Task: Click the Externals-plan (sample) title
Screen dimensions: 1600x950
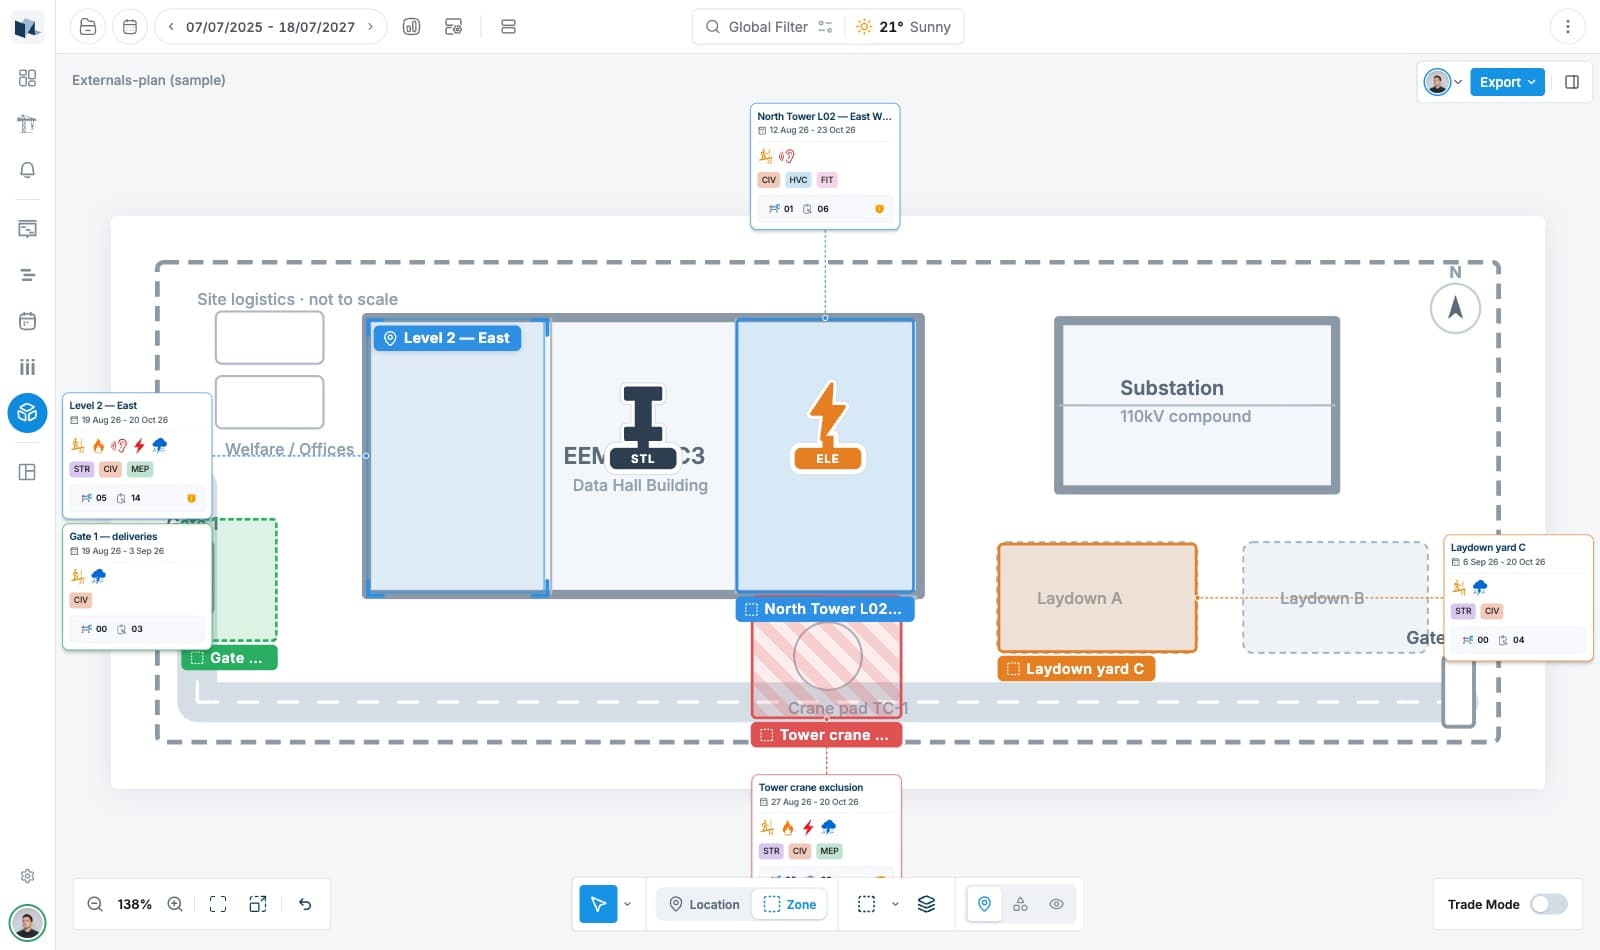Action: pyautogui.click(x=148, y=80)
